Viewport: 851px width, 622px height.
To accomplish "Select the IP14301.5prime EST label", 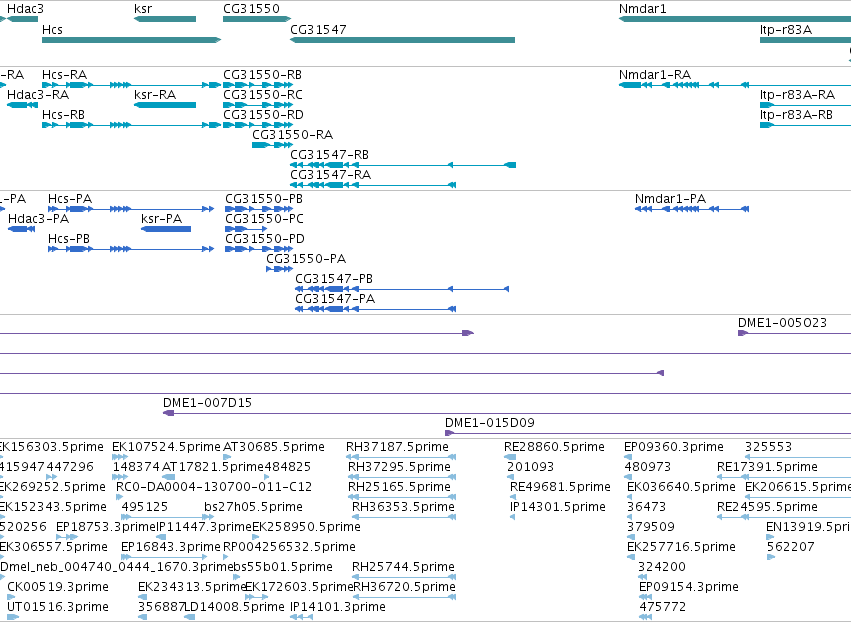I will [x=558, y=507].
